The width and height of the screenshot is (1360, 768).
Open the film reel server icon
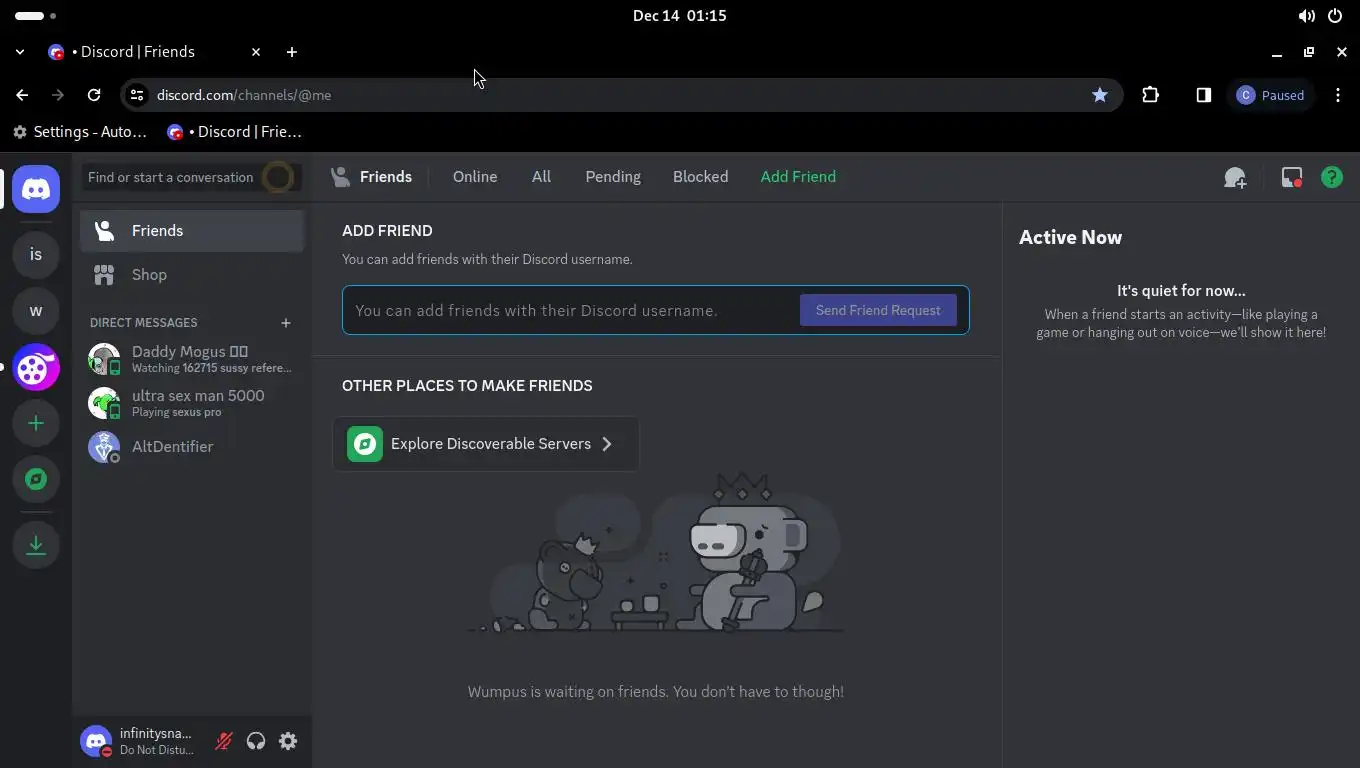(36, 367)
